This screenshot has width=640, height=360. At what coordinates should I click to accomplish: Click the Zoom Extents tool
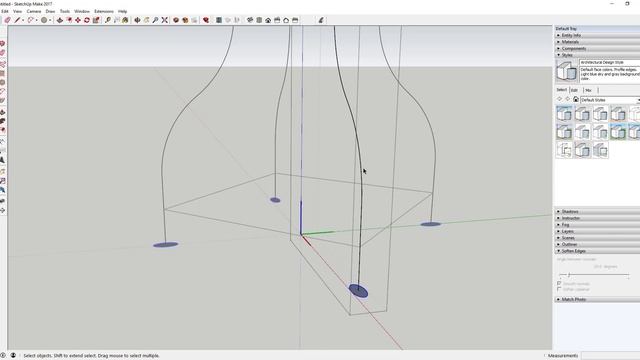click(164, 20)
